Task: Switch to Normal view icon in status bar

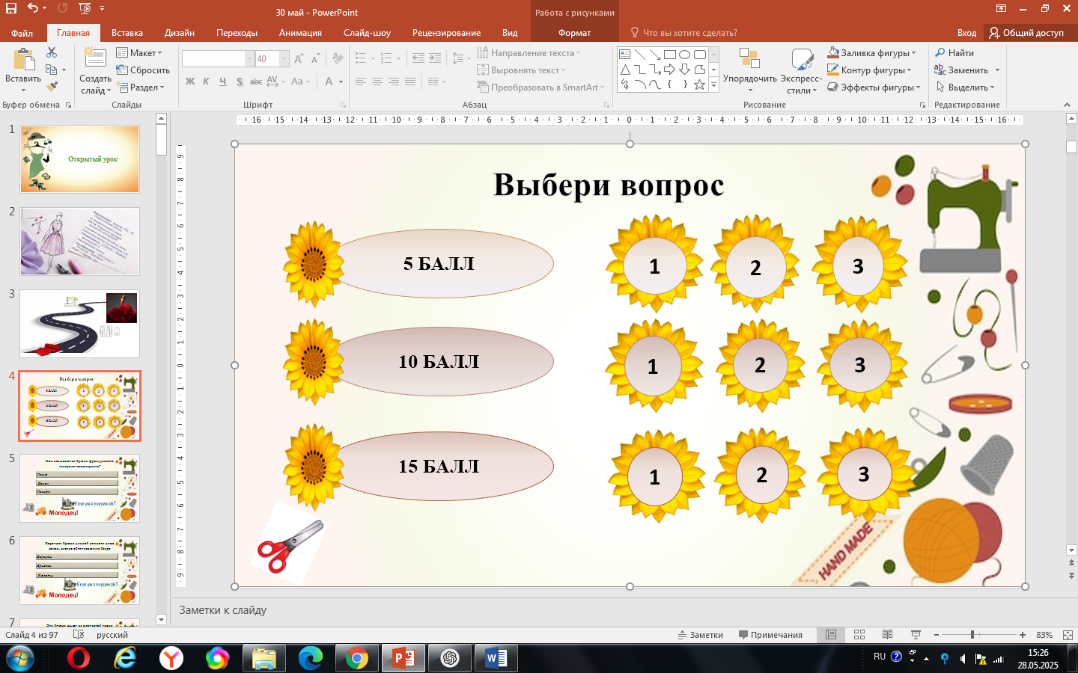Action: click(x=830, y=635)
